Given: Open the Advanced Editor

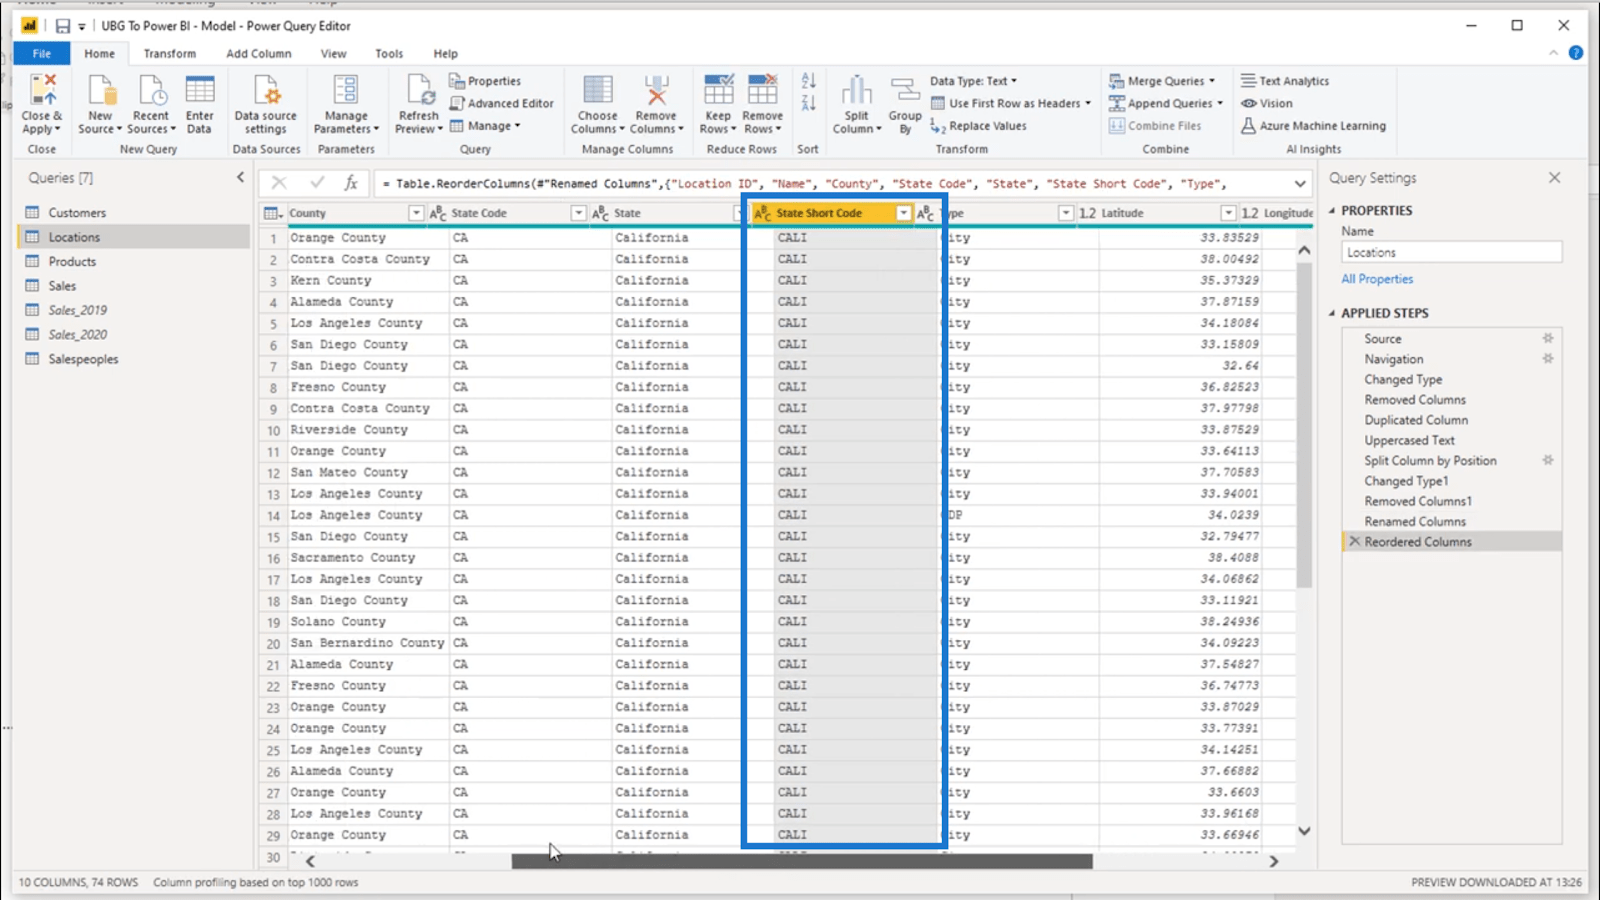Looking at the screenshot, I should point(501,103).
